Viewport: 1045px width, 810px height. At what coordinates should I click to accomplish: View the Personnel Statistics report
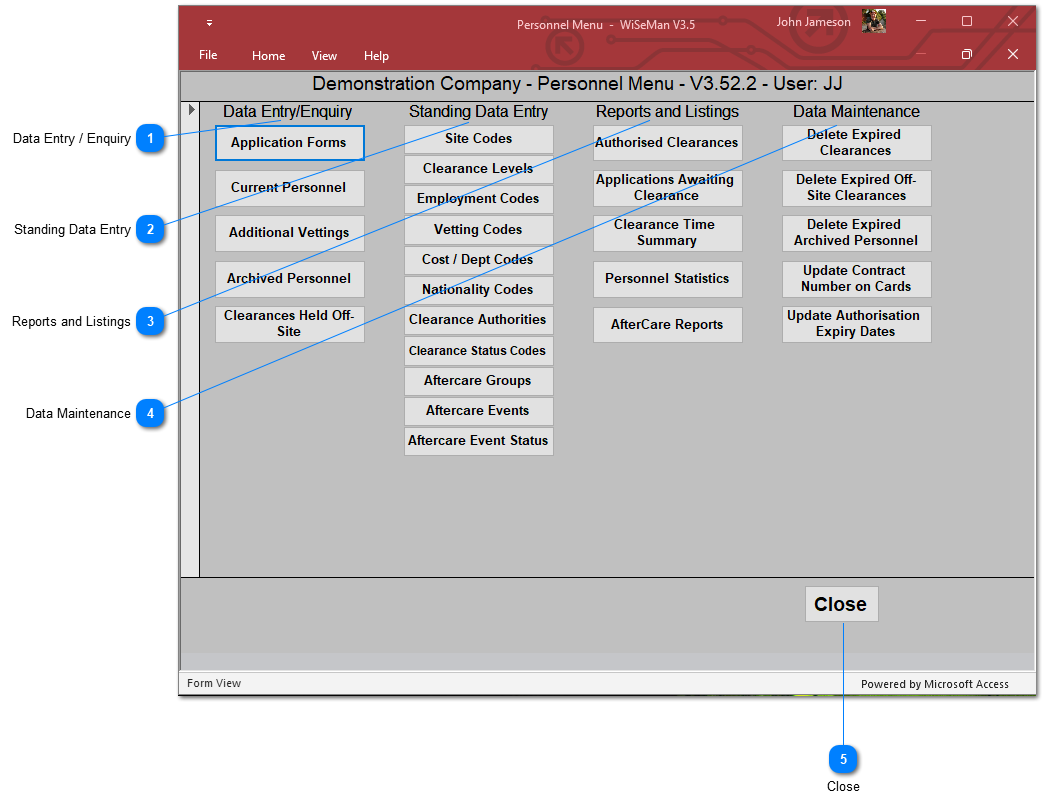pyautogui.click(x=667, y=279)
